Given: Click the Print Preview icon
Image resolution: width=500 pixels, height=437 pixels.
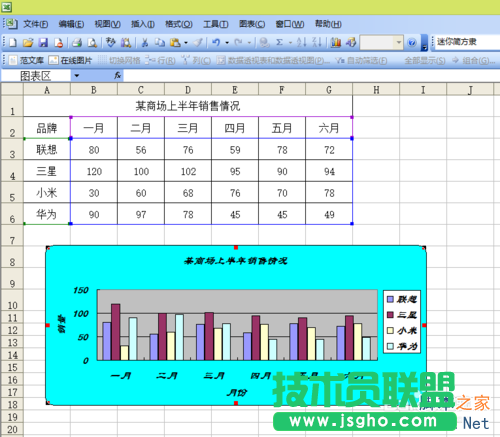Looking at the screenshot, I should (92, 42).
